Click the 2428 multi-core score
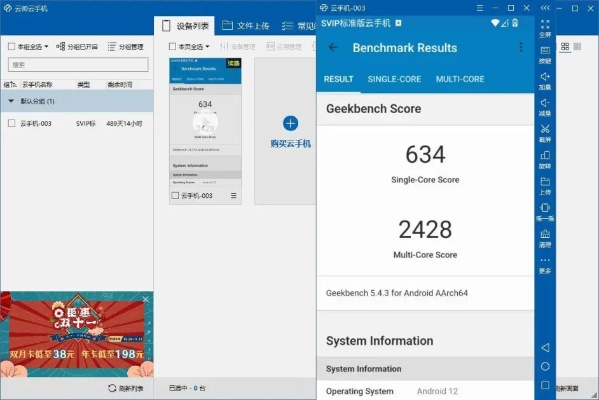The width and height of the screenshot is (599, 400). point(425,229)
